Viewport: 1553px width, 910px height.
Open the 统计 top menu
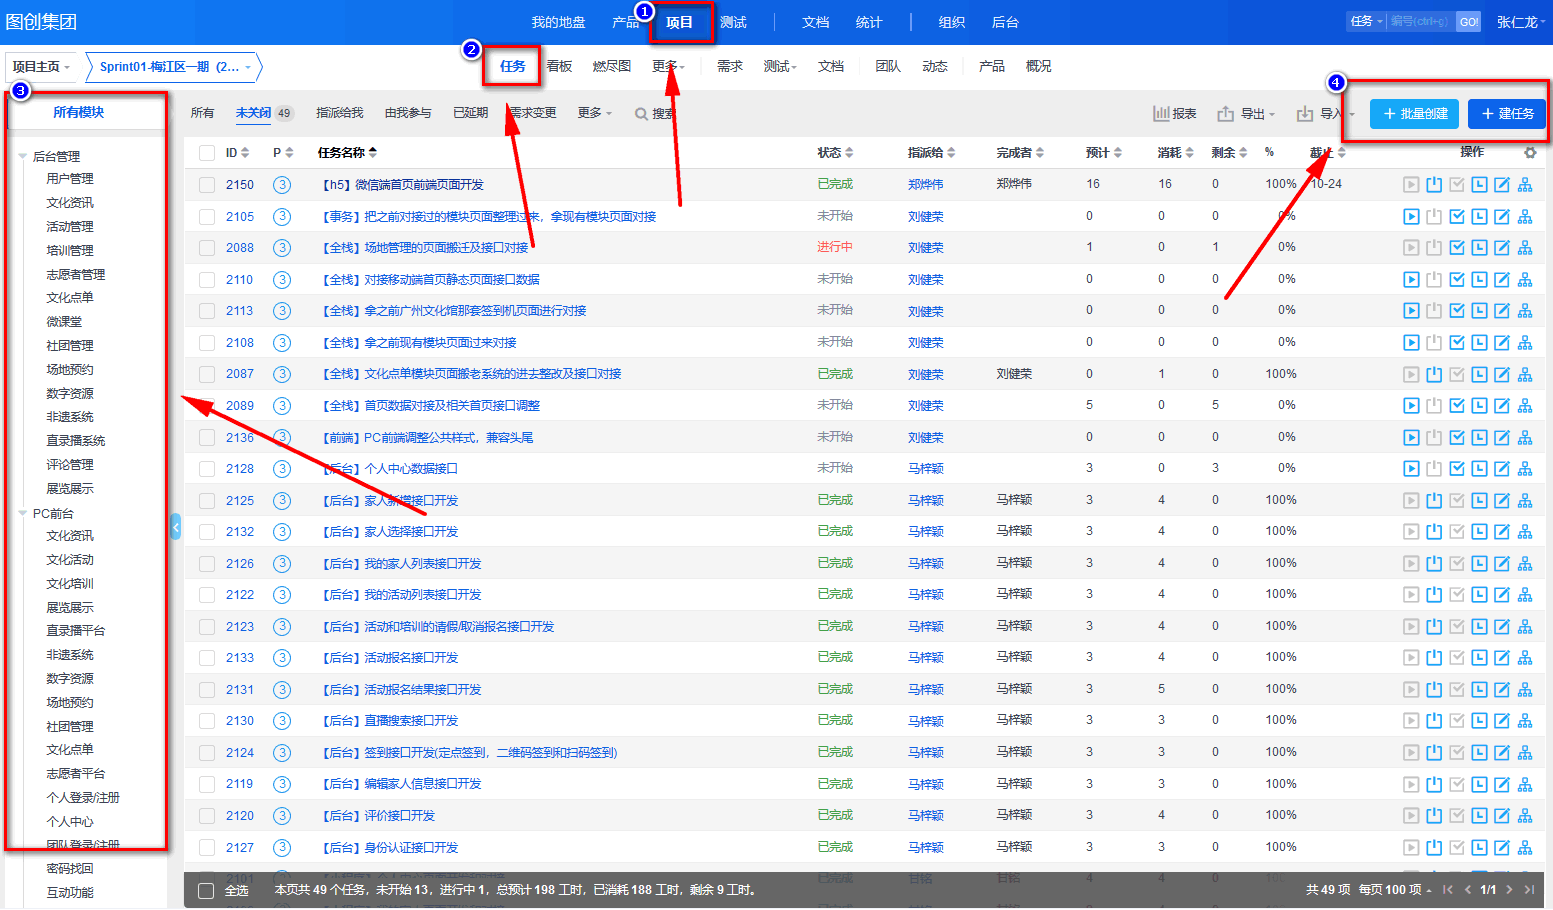coord(869,22)
